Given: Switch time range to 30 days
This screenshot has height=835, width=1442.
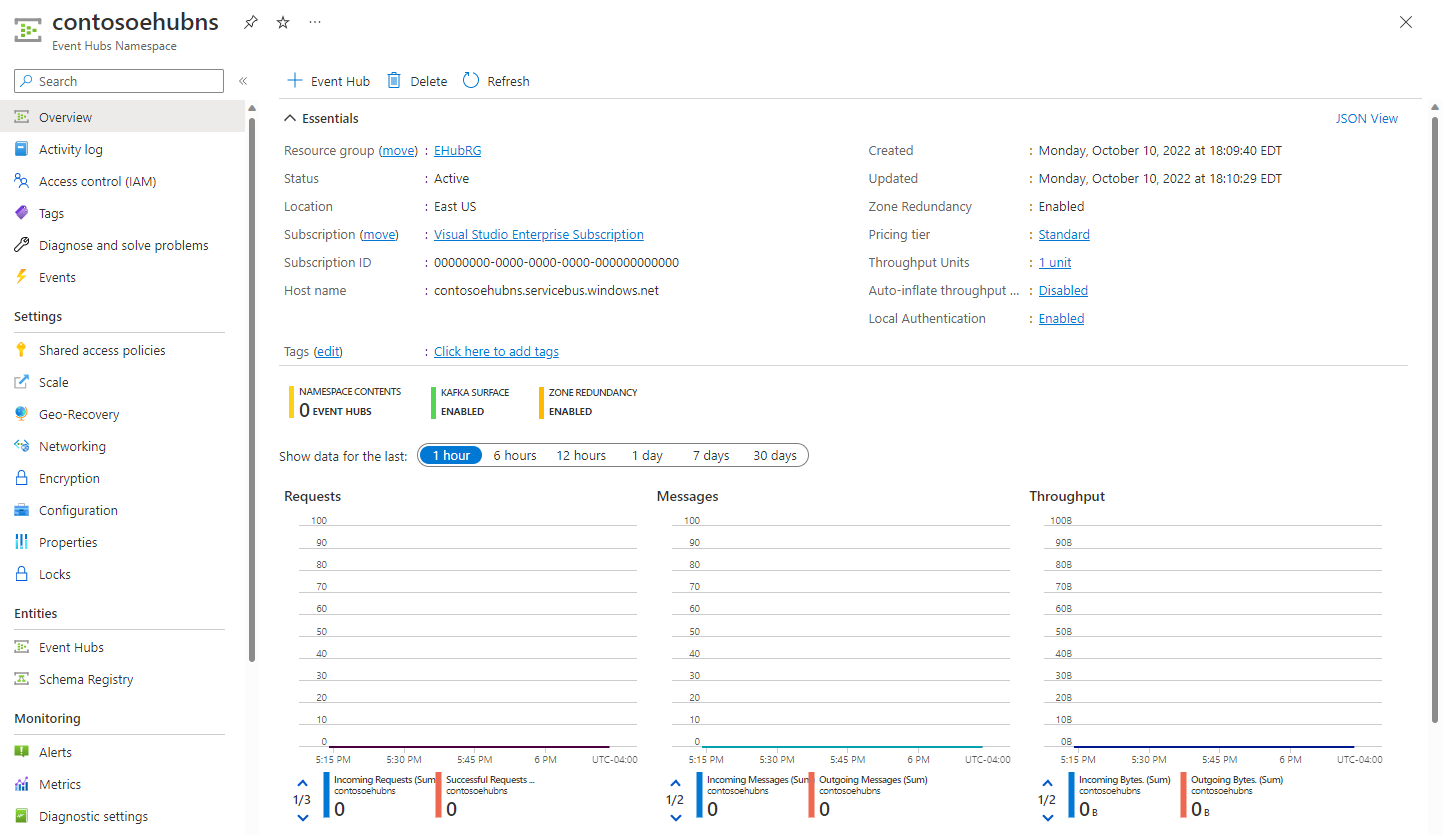Looking at the screenshot, I should coord(774,455).
